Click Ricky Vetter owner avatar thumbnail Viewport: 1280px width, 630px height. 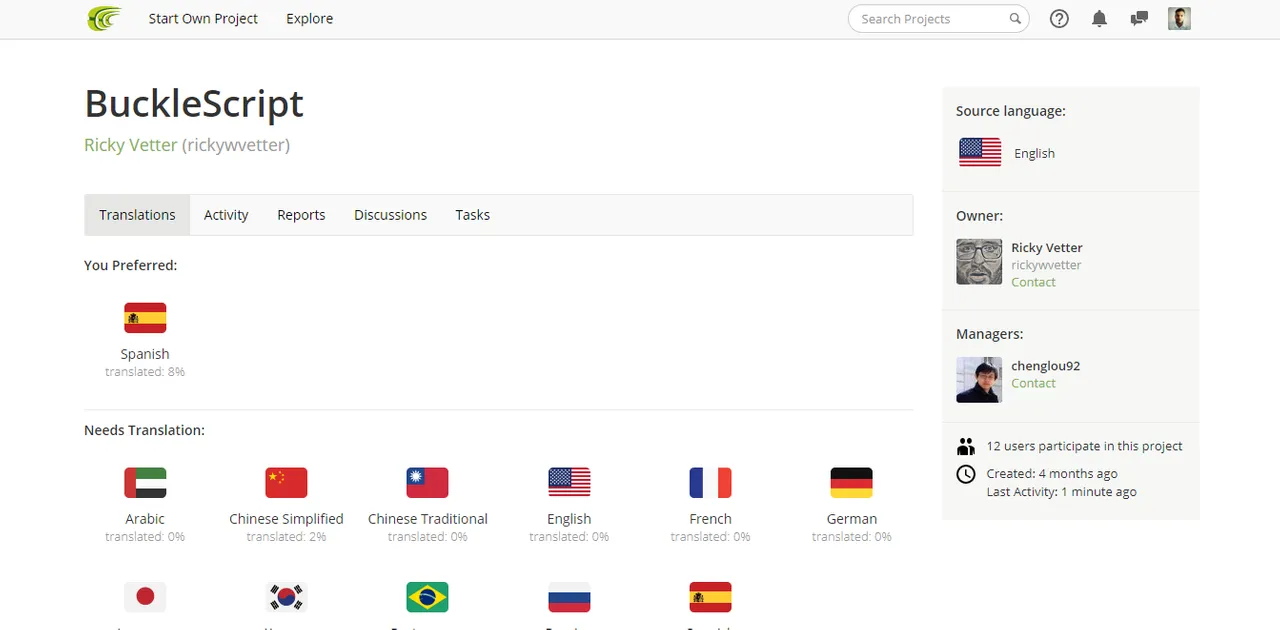(979, 262)
